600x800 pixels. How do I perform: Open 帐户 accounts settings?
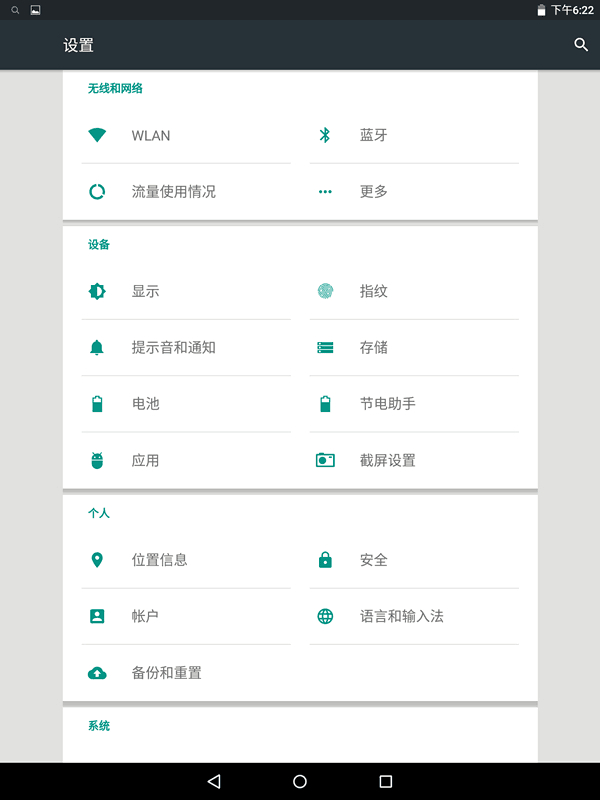pyautogui.click(x=146, y=616)
